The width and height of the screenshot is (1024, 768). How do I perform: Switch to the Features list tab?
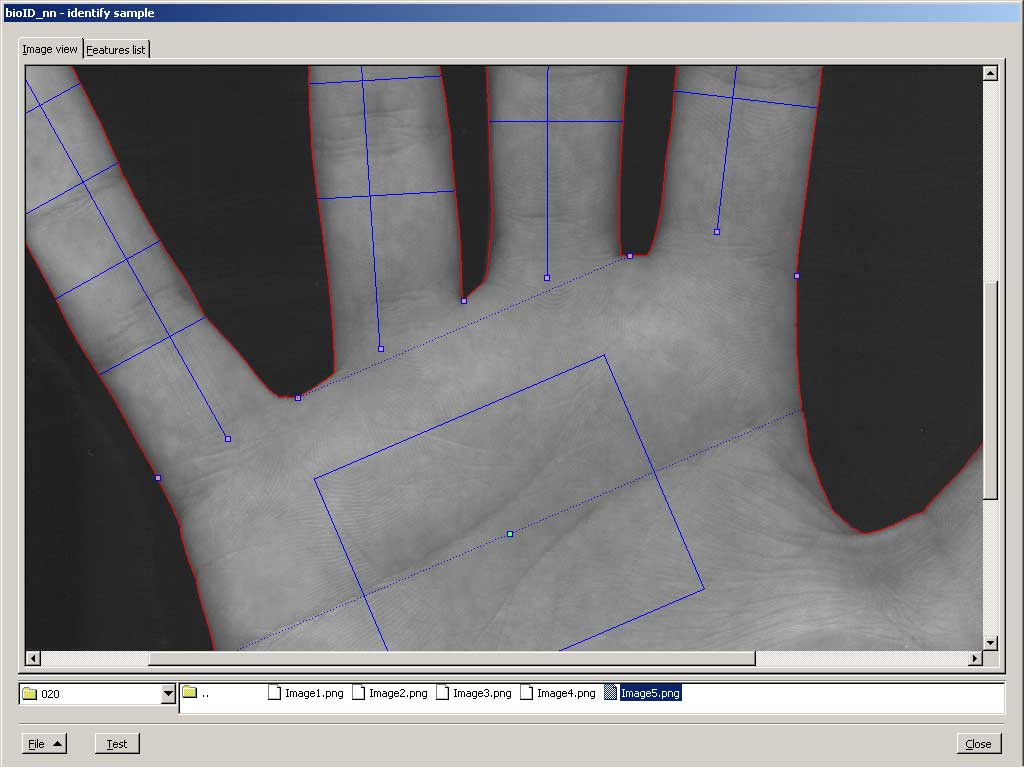pyautogui.click(x=115, y=50)
